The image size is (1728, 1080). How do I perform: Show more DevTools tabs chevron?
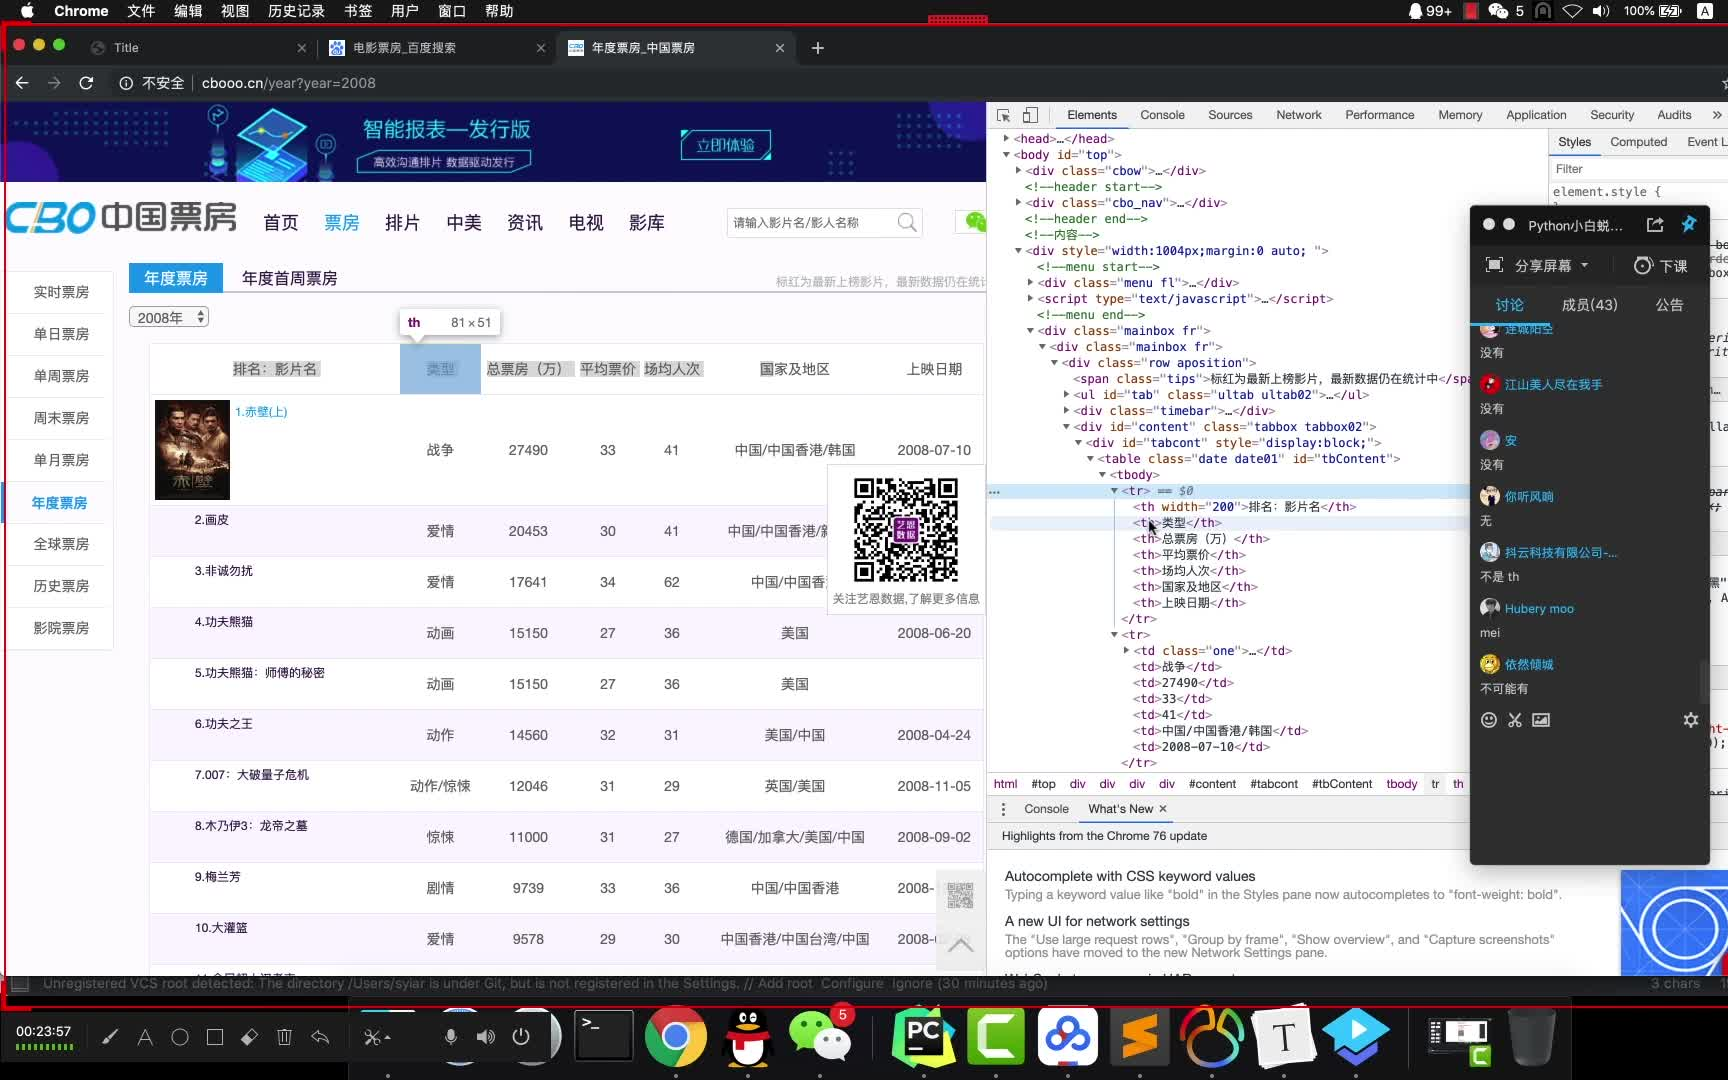[1717, 115]
